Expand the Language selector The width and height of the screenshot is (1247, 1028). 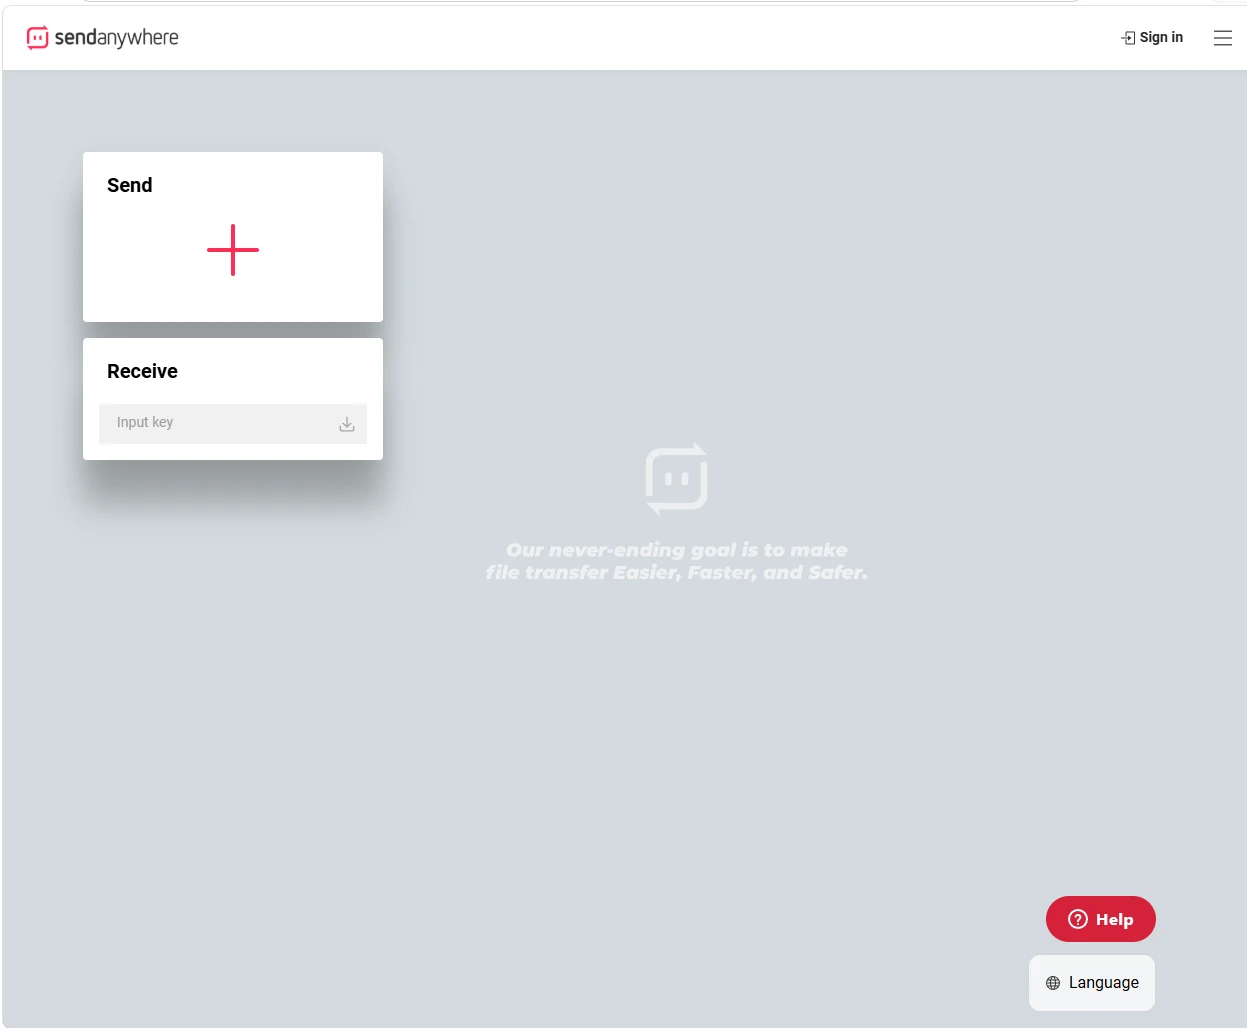coord(1092,983)
